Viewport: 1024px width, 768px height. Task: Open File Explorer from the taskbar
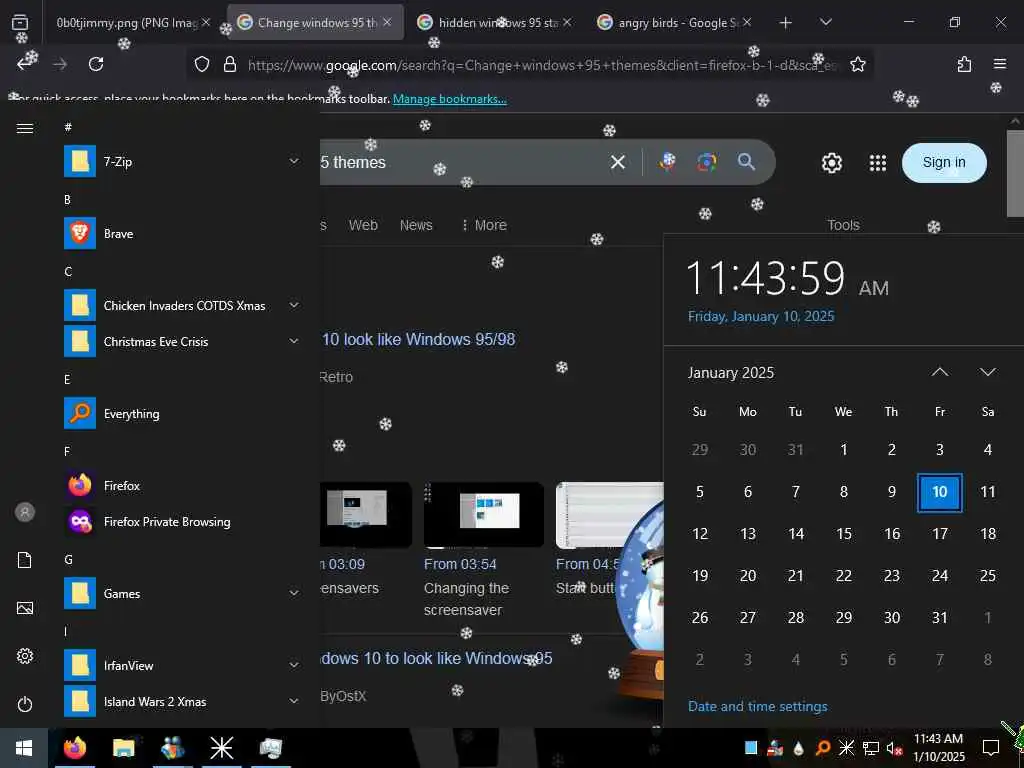point(123,748)
